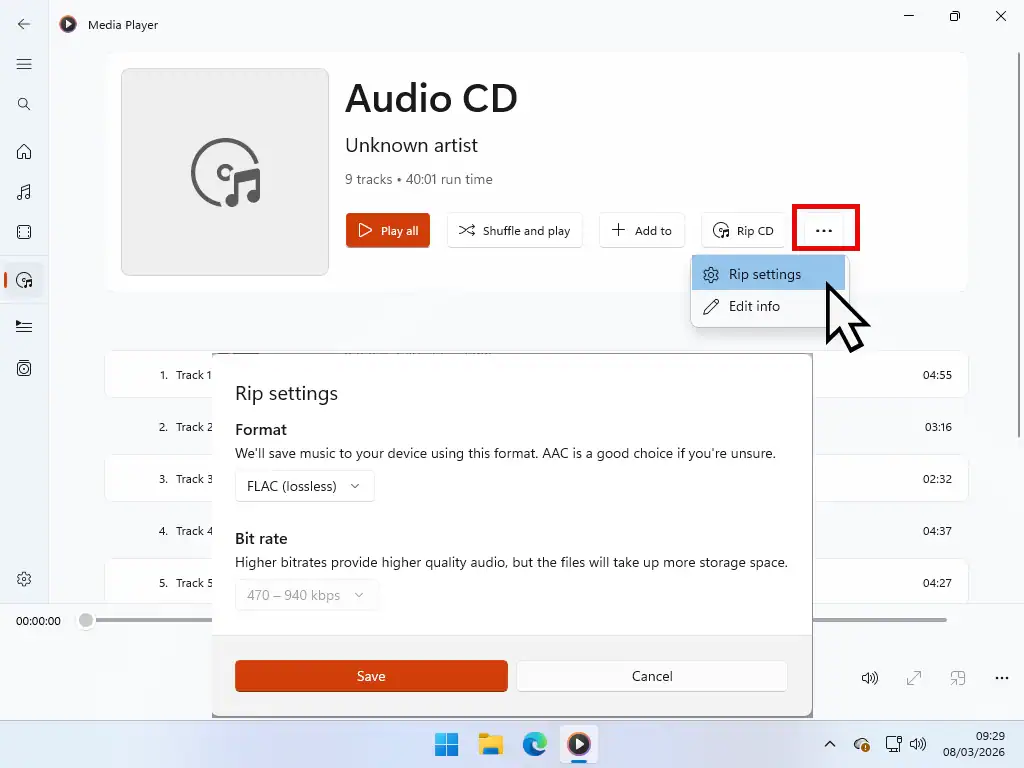Cancel the Rip settings dialog
This screenshot has width=1024, height=768.
[x=651, y=676]
